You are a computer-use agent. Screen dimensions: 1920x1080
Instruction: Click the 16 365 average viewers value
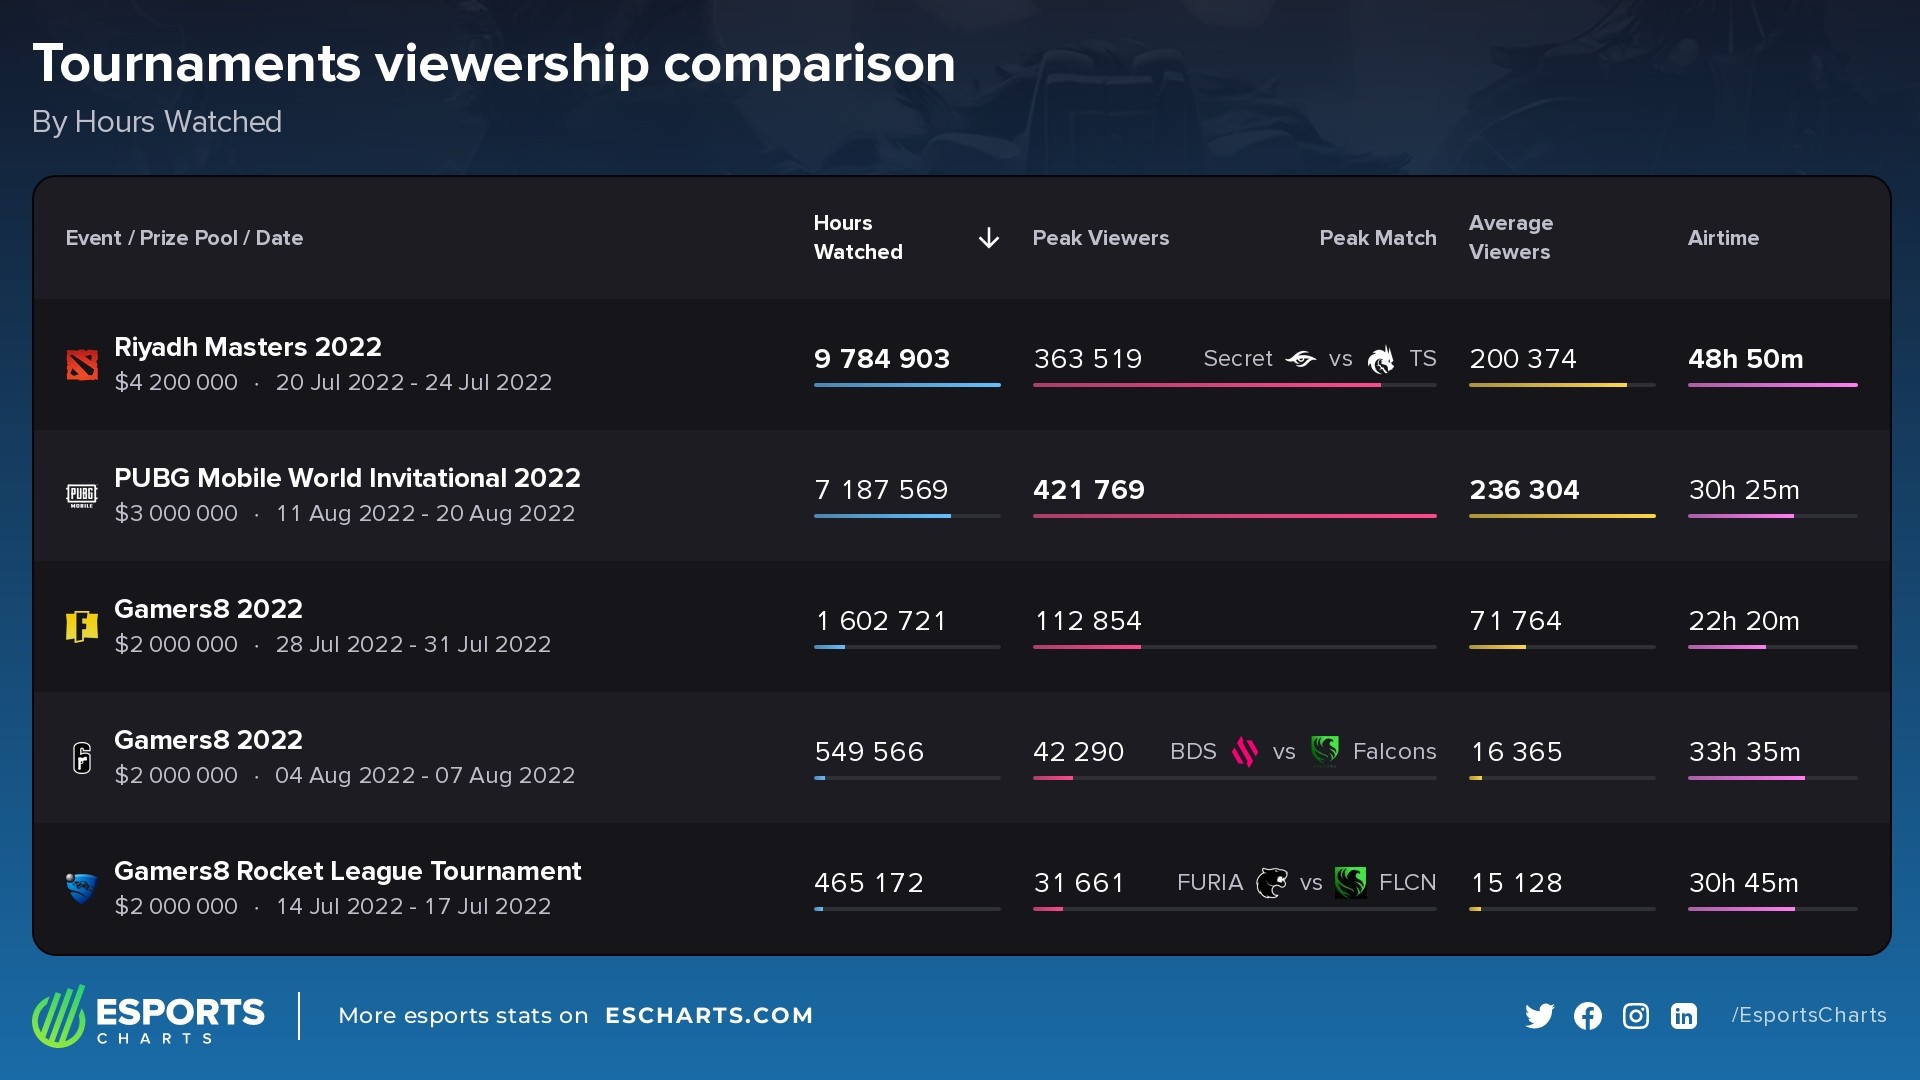coord(1517,752)
